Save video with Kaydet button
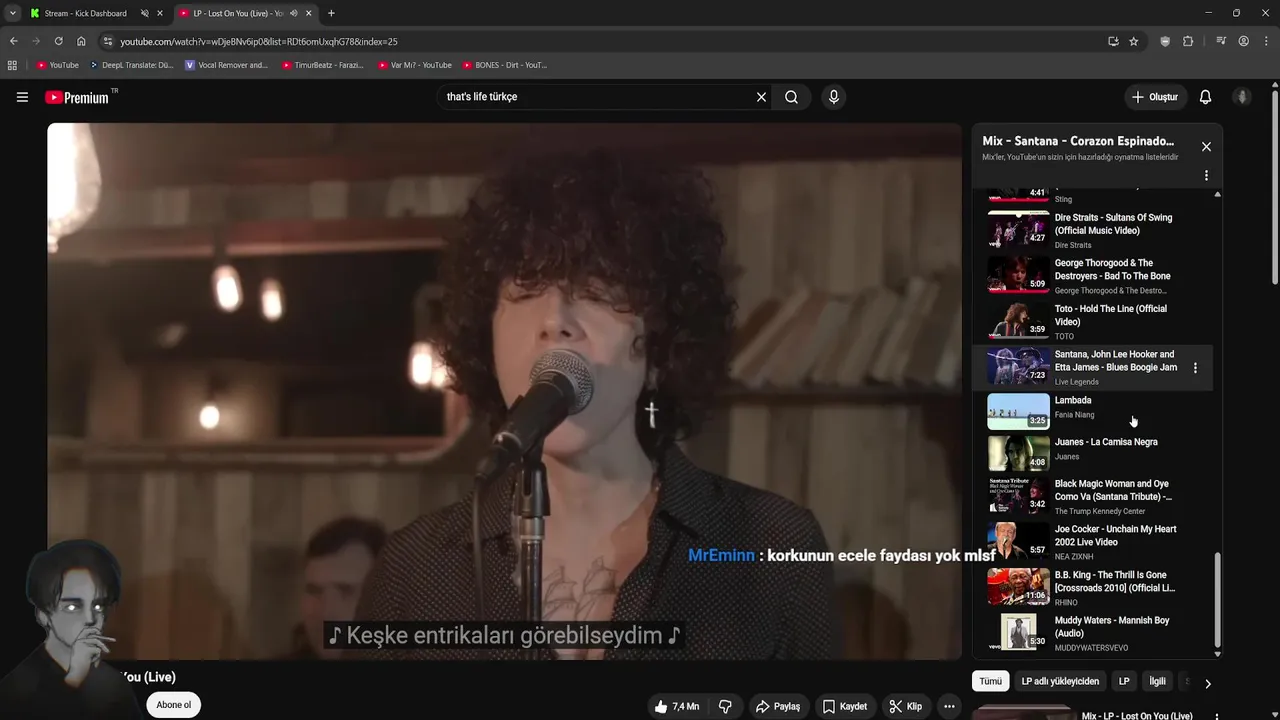Screen dimensions: 1280x720 click(x=844, y=706)
